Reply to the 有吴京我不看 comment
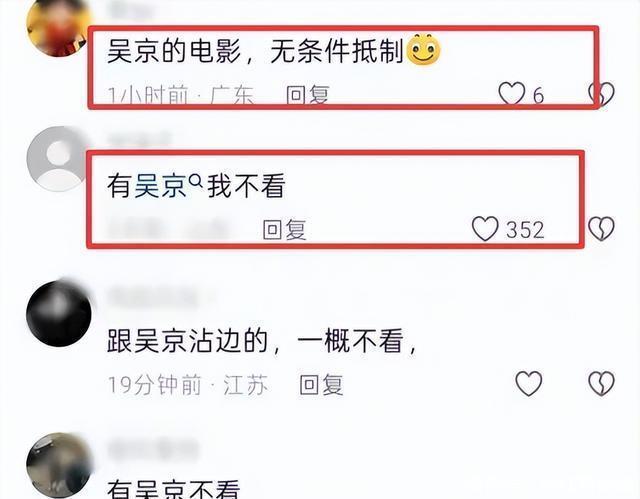 (284, 229)
